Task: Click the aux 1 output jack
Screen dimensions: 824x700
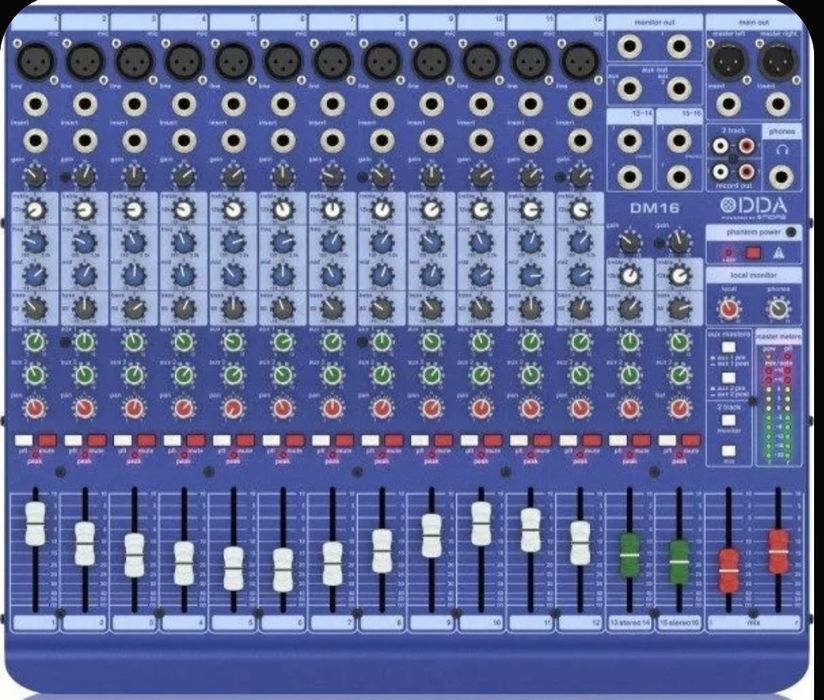Action: click(x=630, y=88)
